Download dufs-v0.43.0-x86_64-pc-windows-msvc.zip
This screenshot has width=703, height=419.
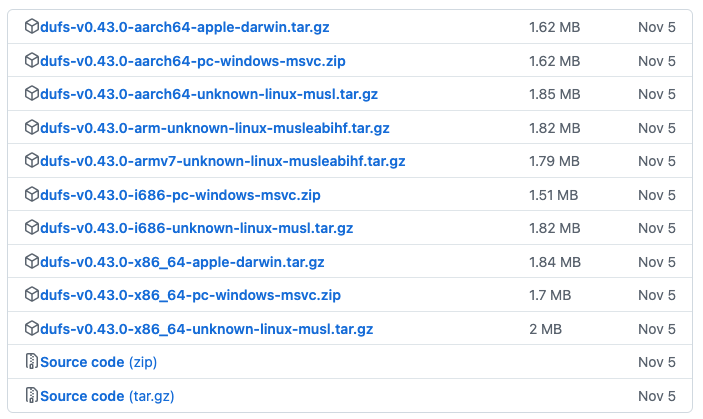[x=190, y=295]
